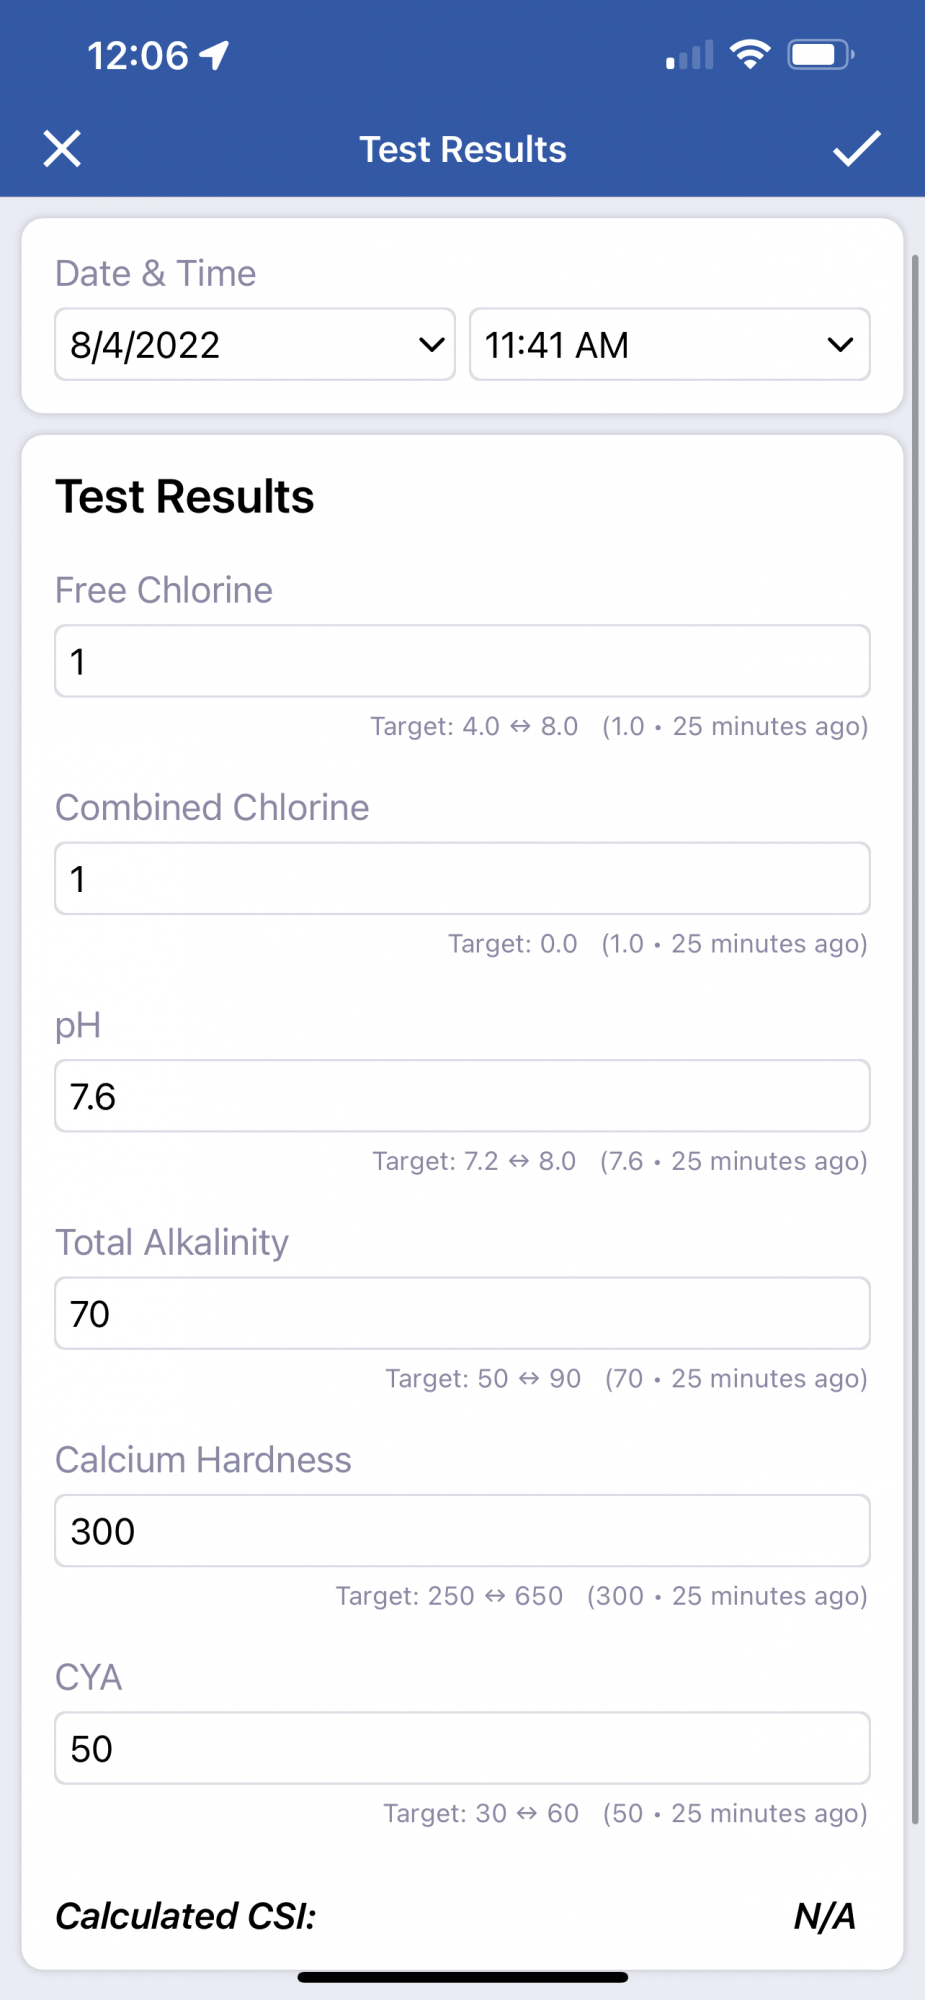Open the time dropdown showing 11:41 AM
This screenshot has width=925, height=2000.
[670, 345]
